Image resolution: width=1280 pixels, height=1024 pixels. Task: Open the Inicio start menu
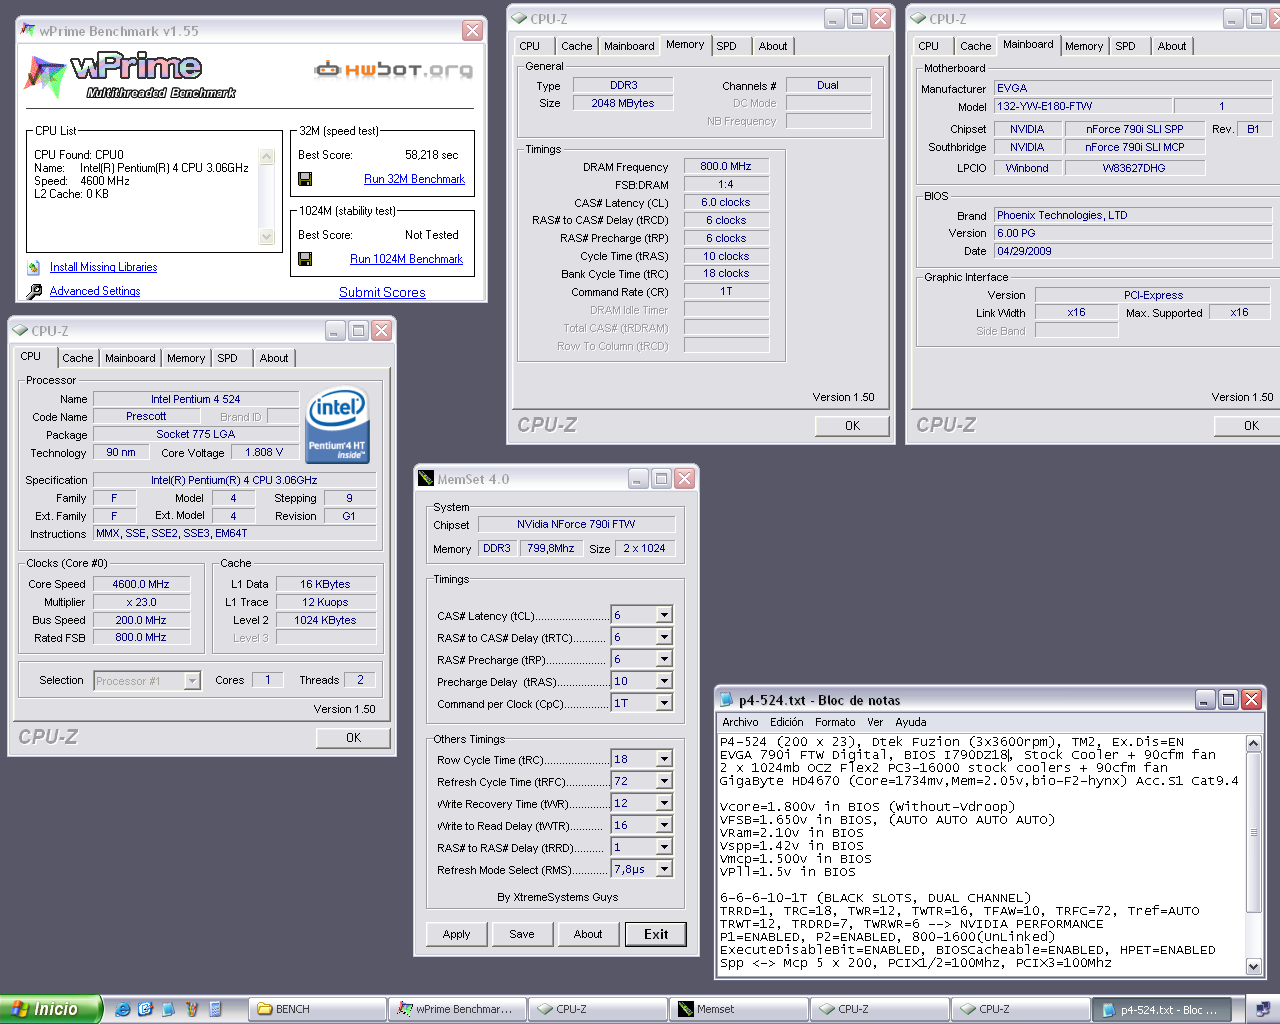(51, 1009)
